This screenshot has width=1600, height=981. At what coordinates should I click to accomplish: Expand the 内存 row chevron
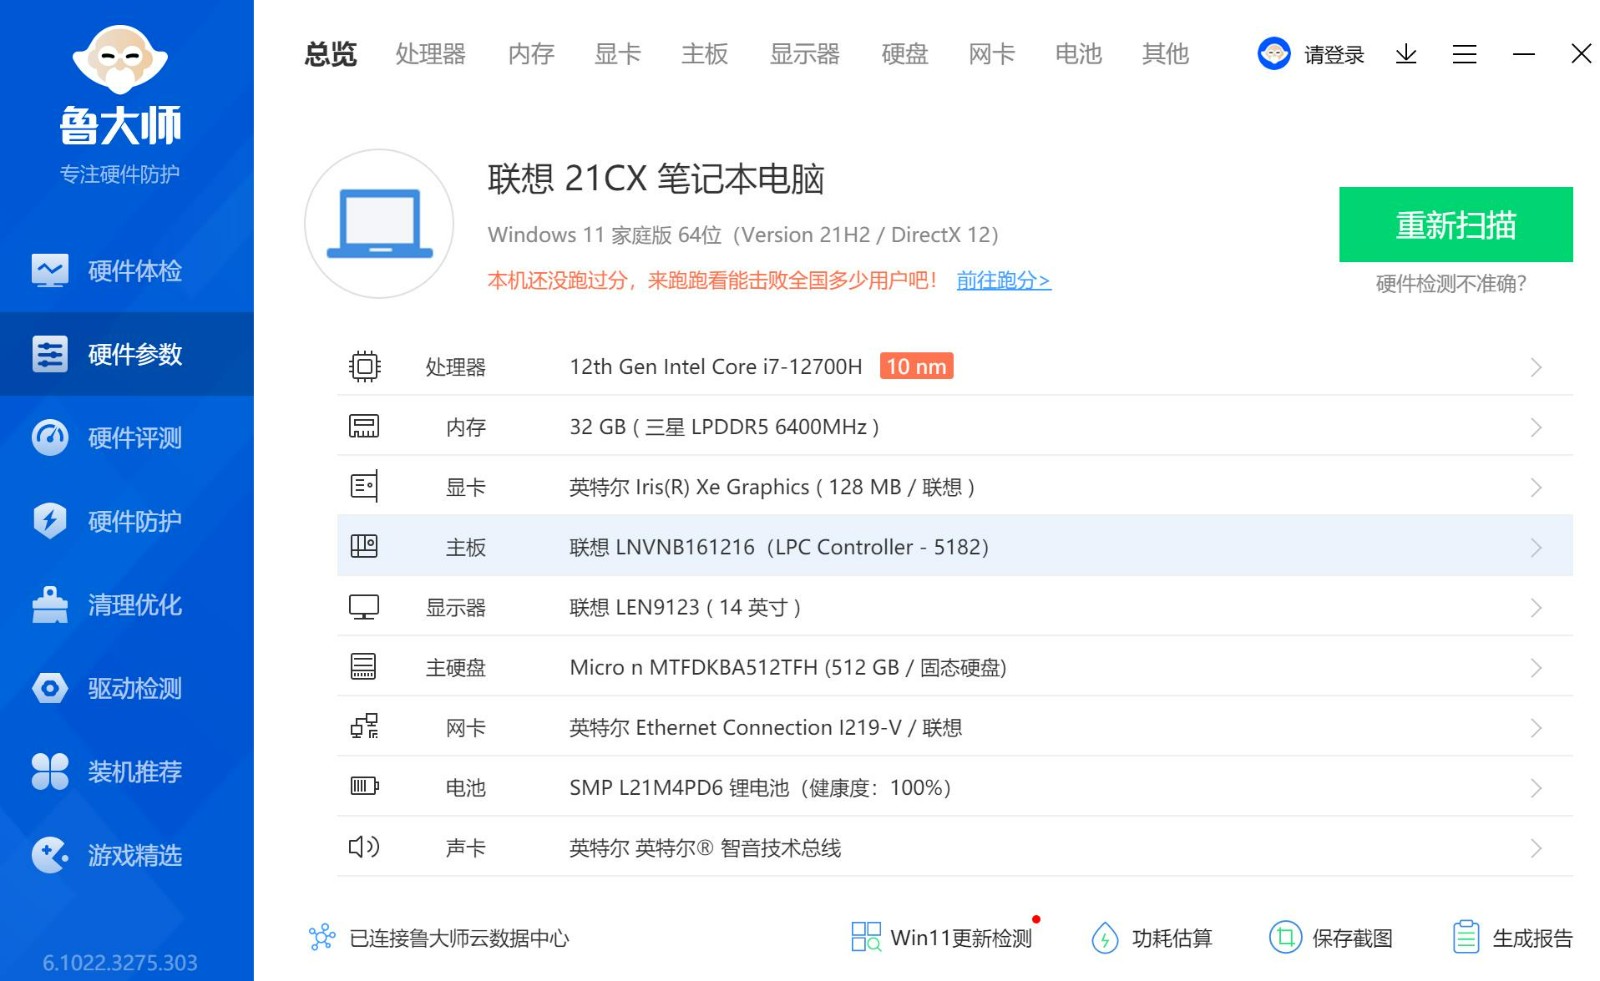click(1536, 428)
